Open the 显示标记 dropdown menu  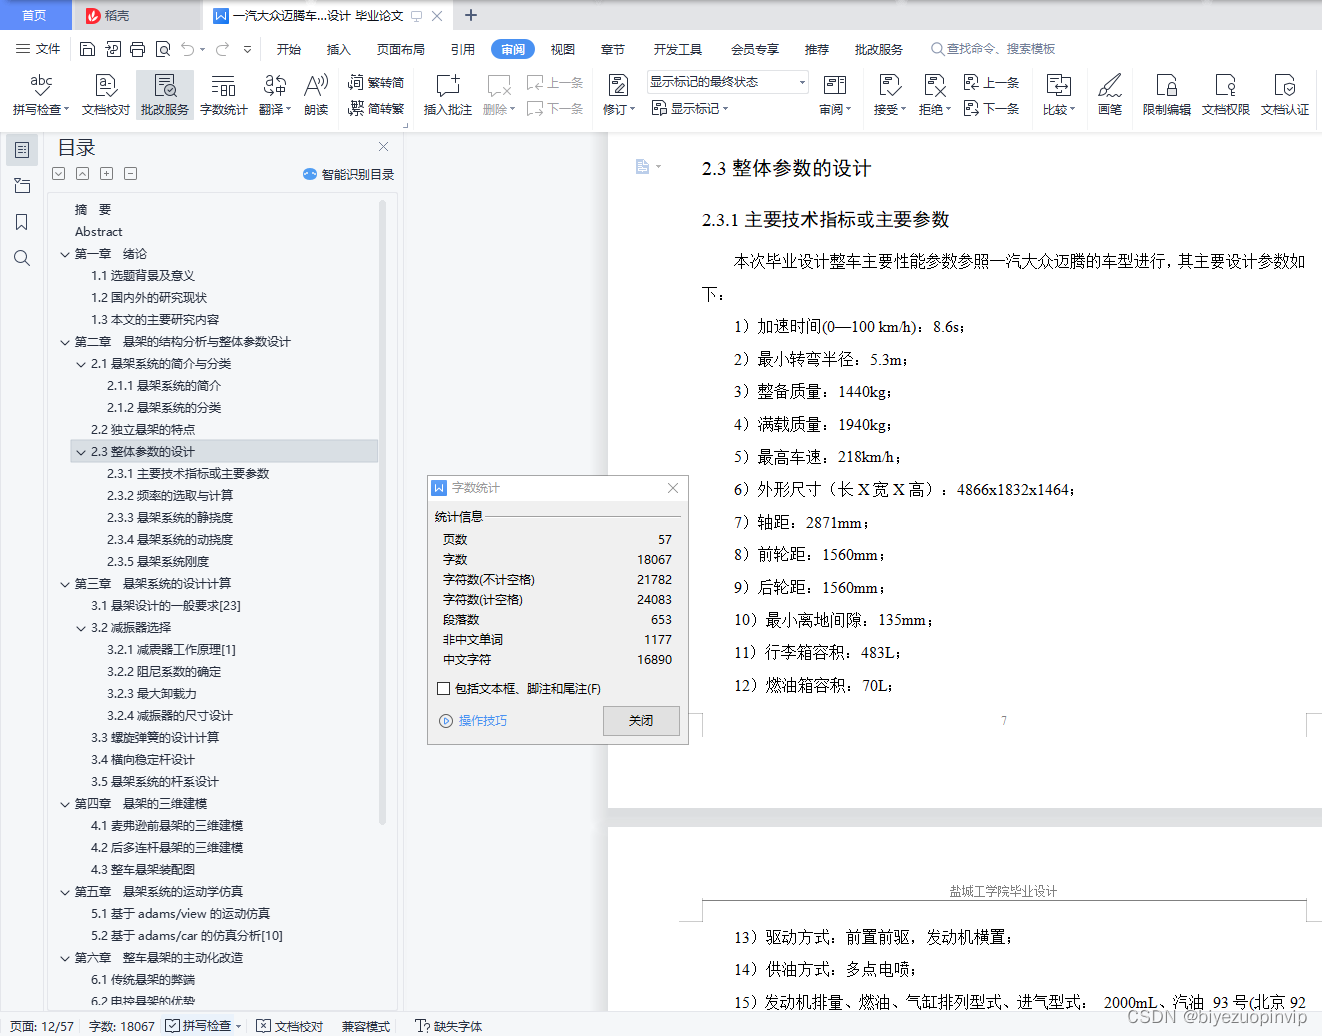pyautogui.click(x=690, y=108)
